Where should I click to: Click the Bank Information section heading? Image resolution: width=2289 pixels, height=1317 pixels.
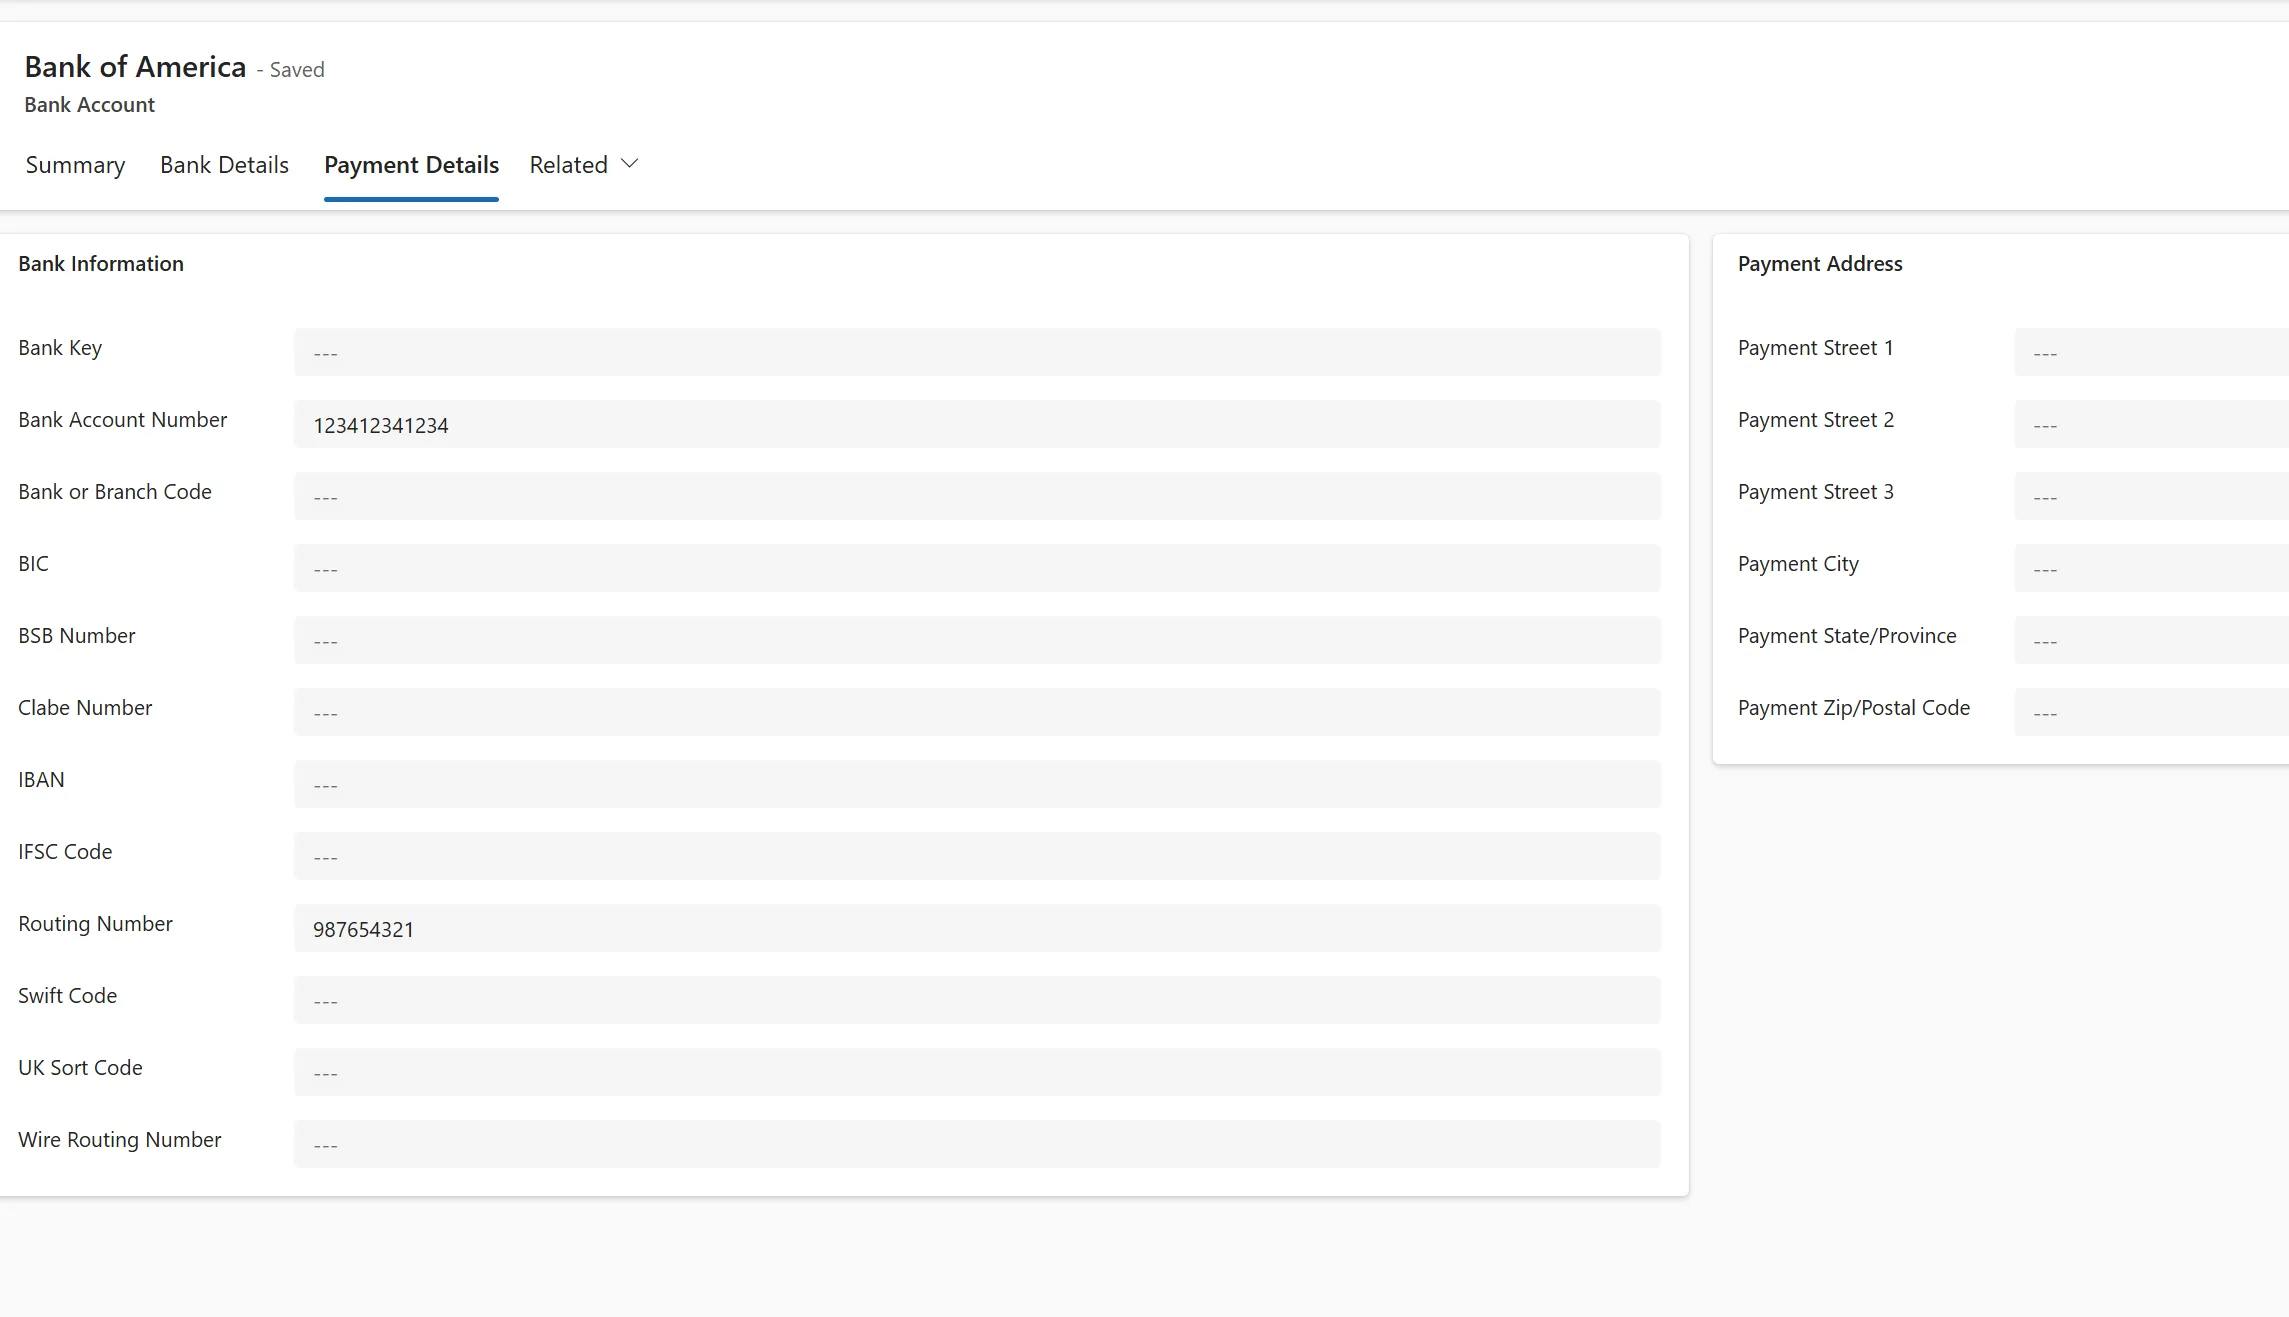tap(101, 264)
